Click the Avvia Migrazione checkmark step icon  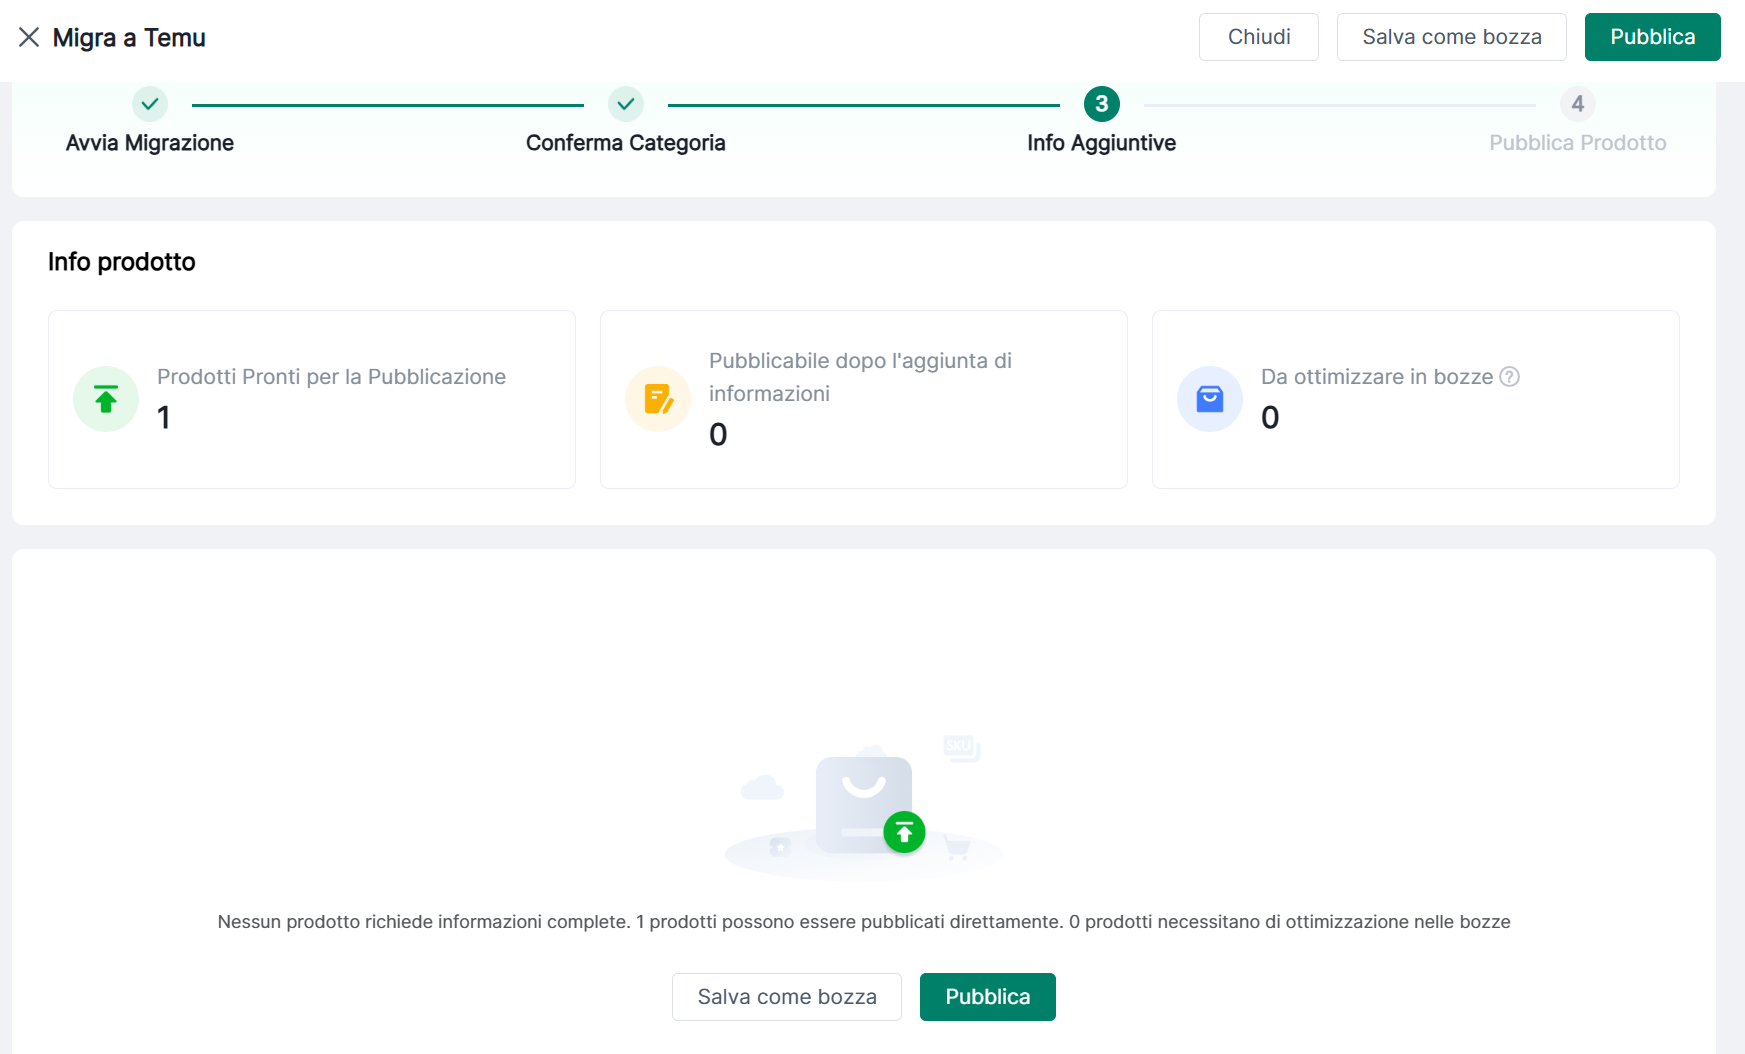(x=150, y=104)
